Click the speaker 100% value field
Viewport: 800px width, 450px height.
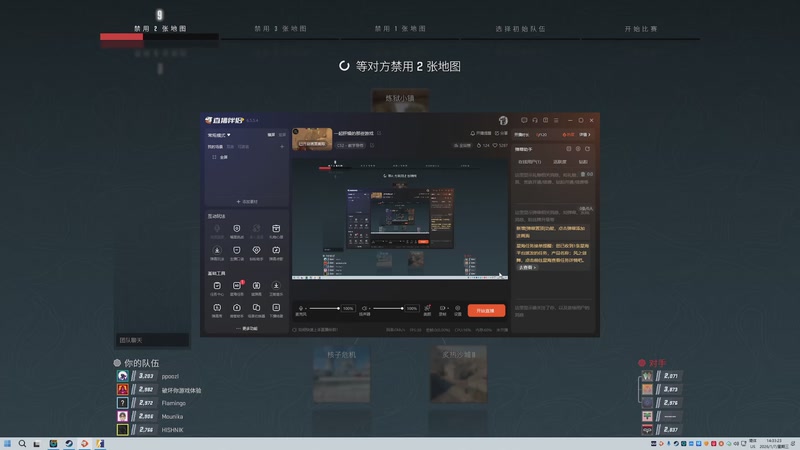(x=412, y=308)
